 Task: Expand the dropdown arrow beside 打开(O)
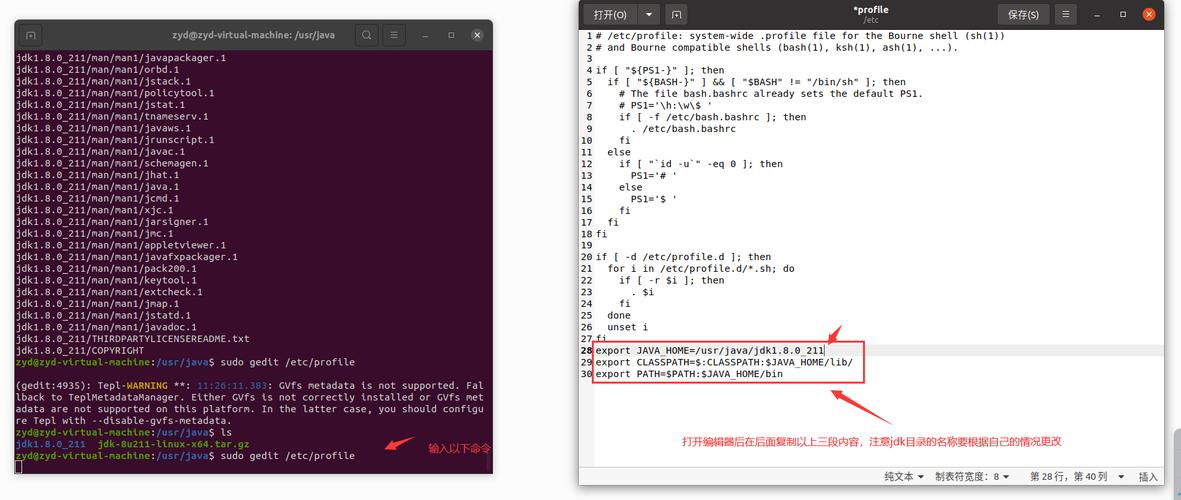coord(648,14)
